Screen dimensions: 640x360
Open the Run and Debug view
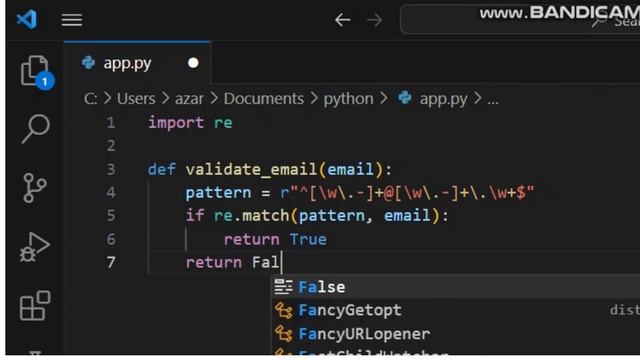(34, 247)
